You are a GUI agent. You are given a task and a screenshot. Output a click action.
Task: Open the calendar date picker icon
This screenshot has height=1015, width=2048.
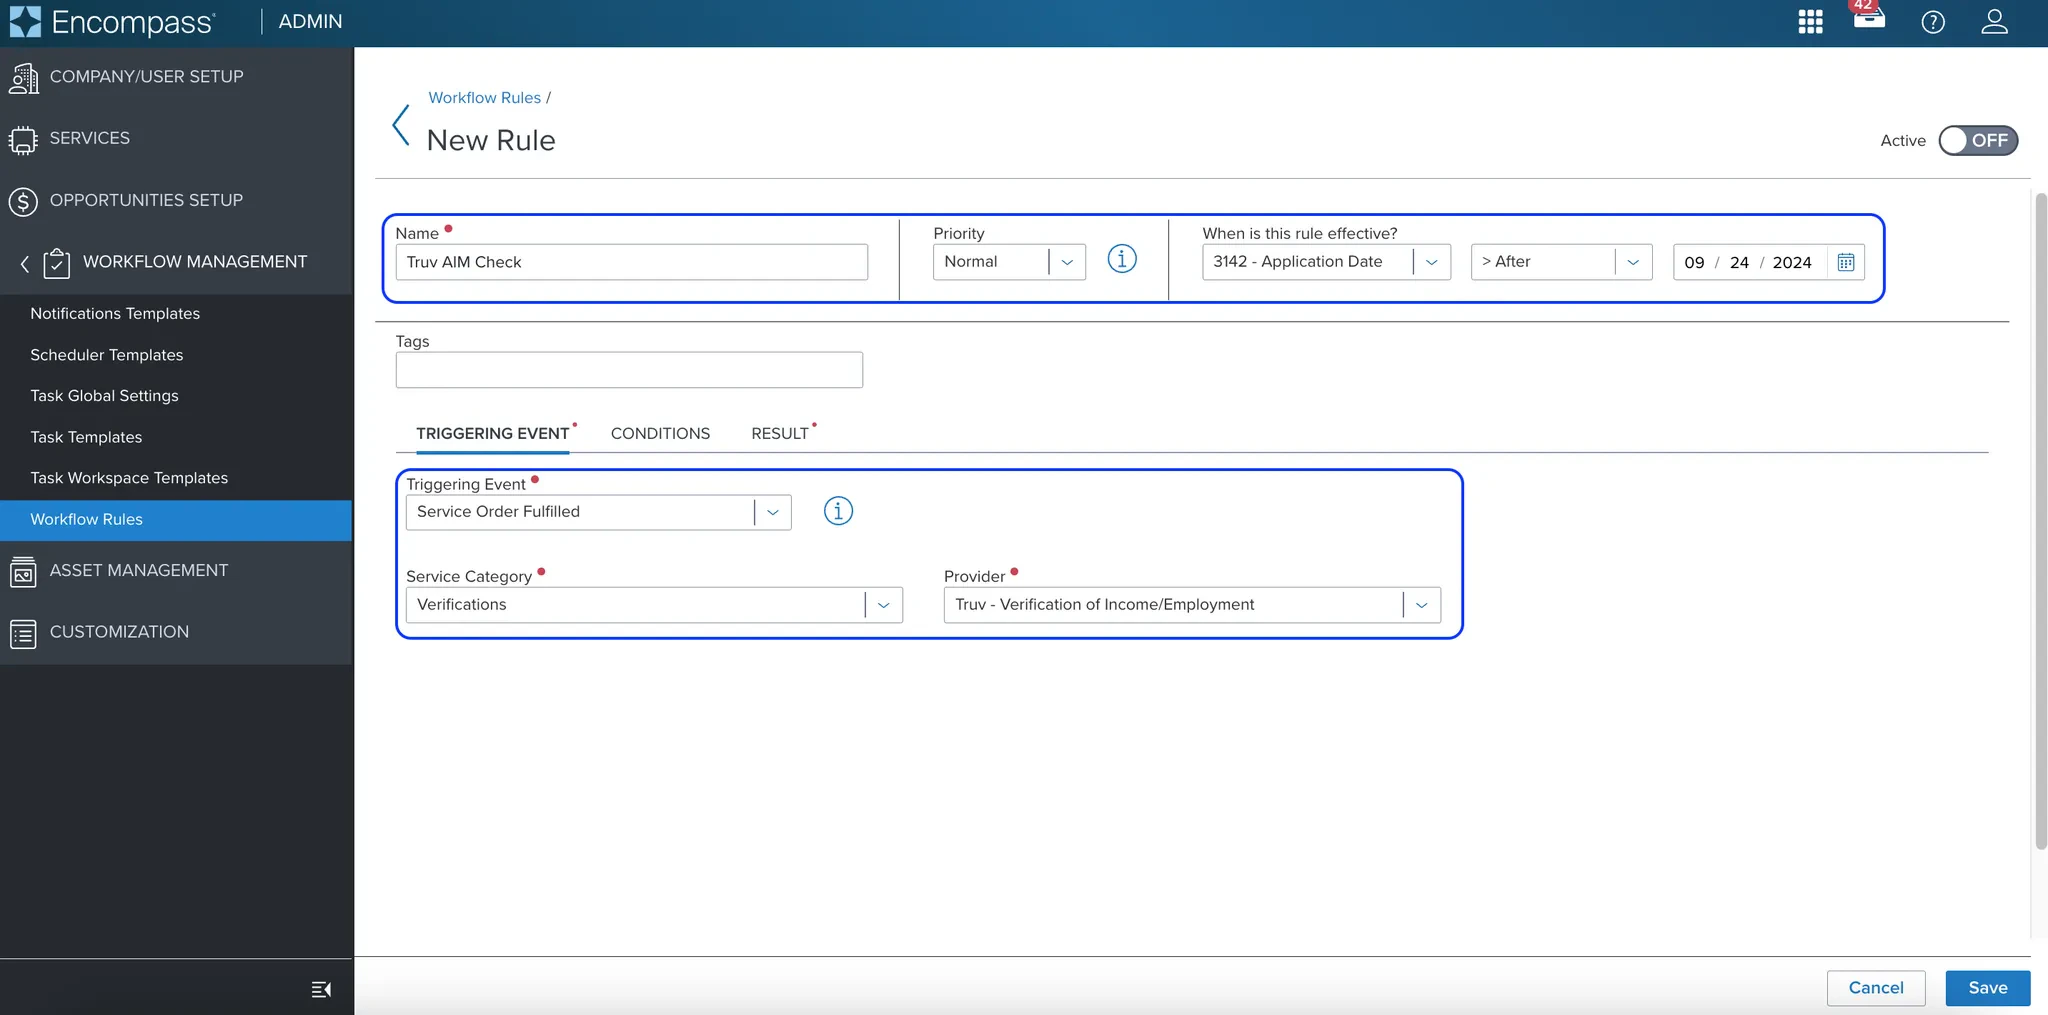tap(1846, 262)
